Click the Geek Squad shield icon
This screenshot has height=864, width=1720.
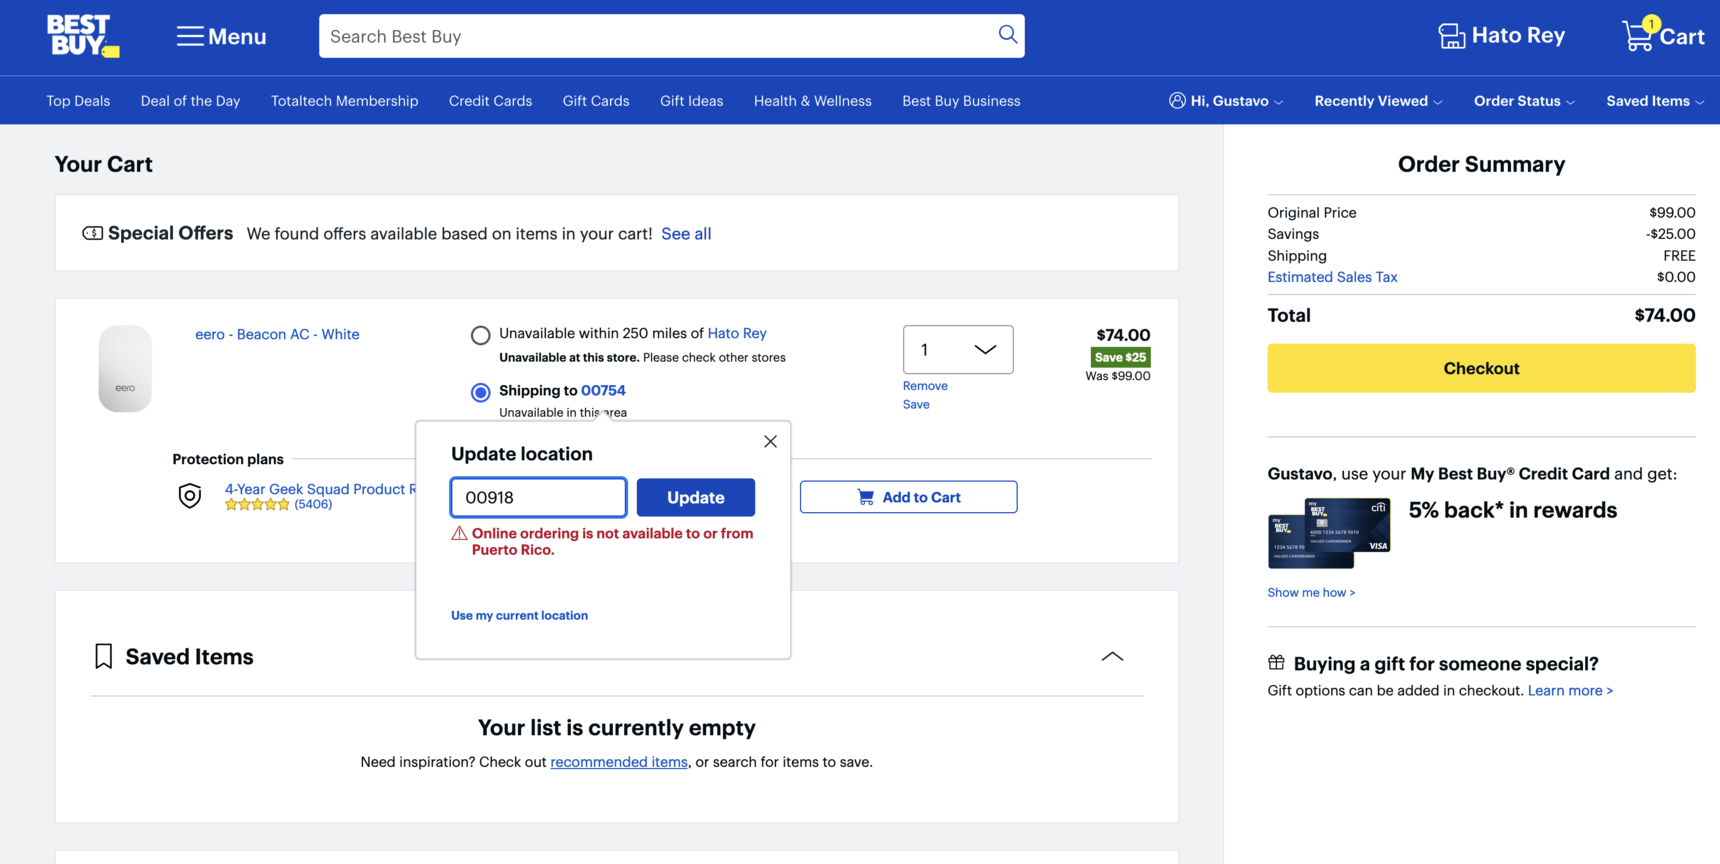[x=190, y=495]
